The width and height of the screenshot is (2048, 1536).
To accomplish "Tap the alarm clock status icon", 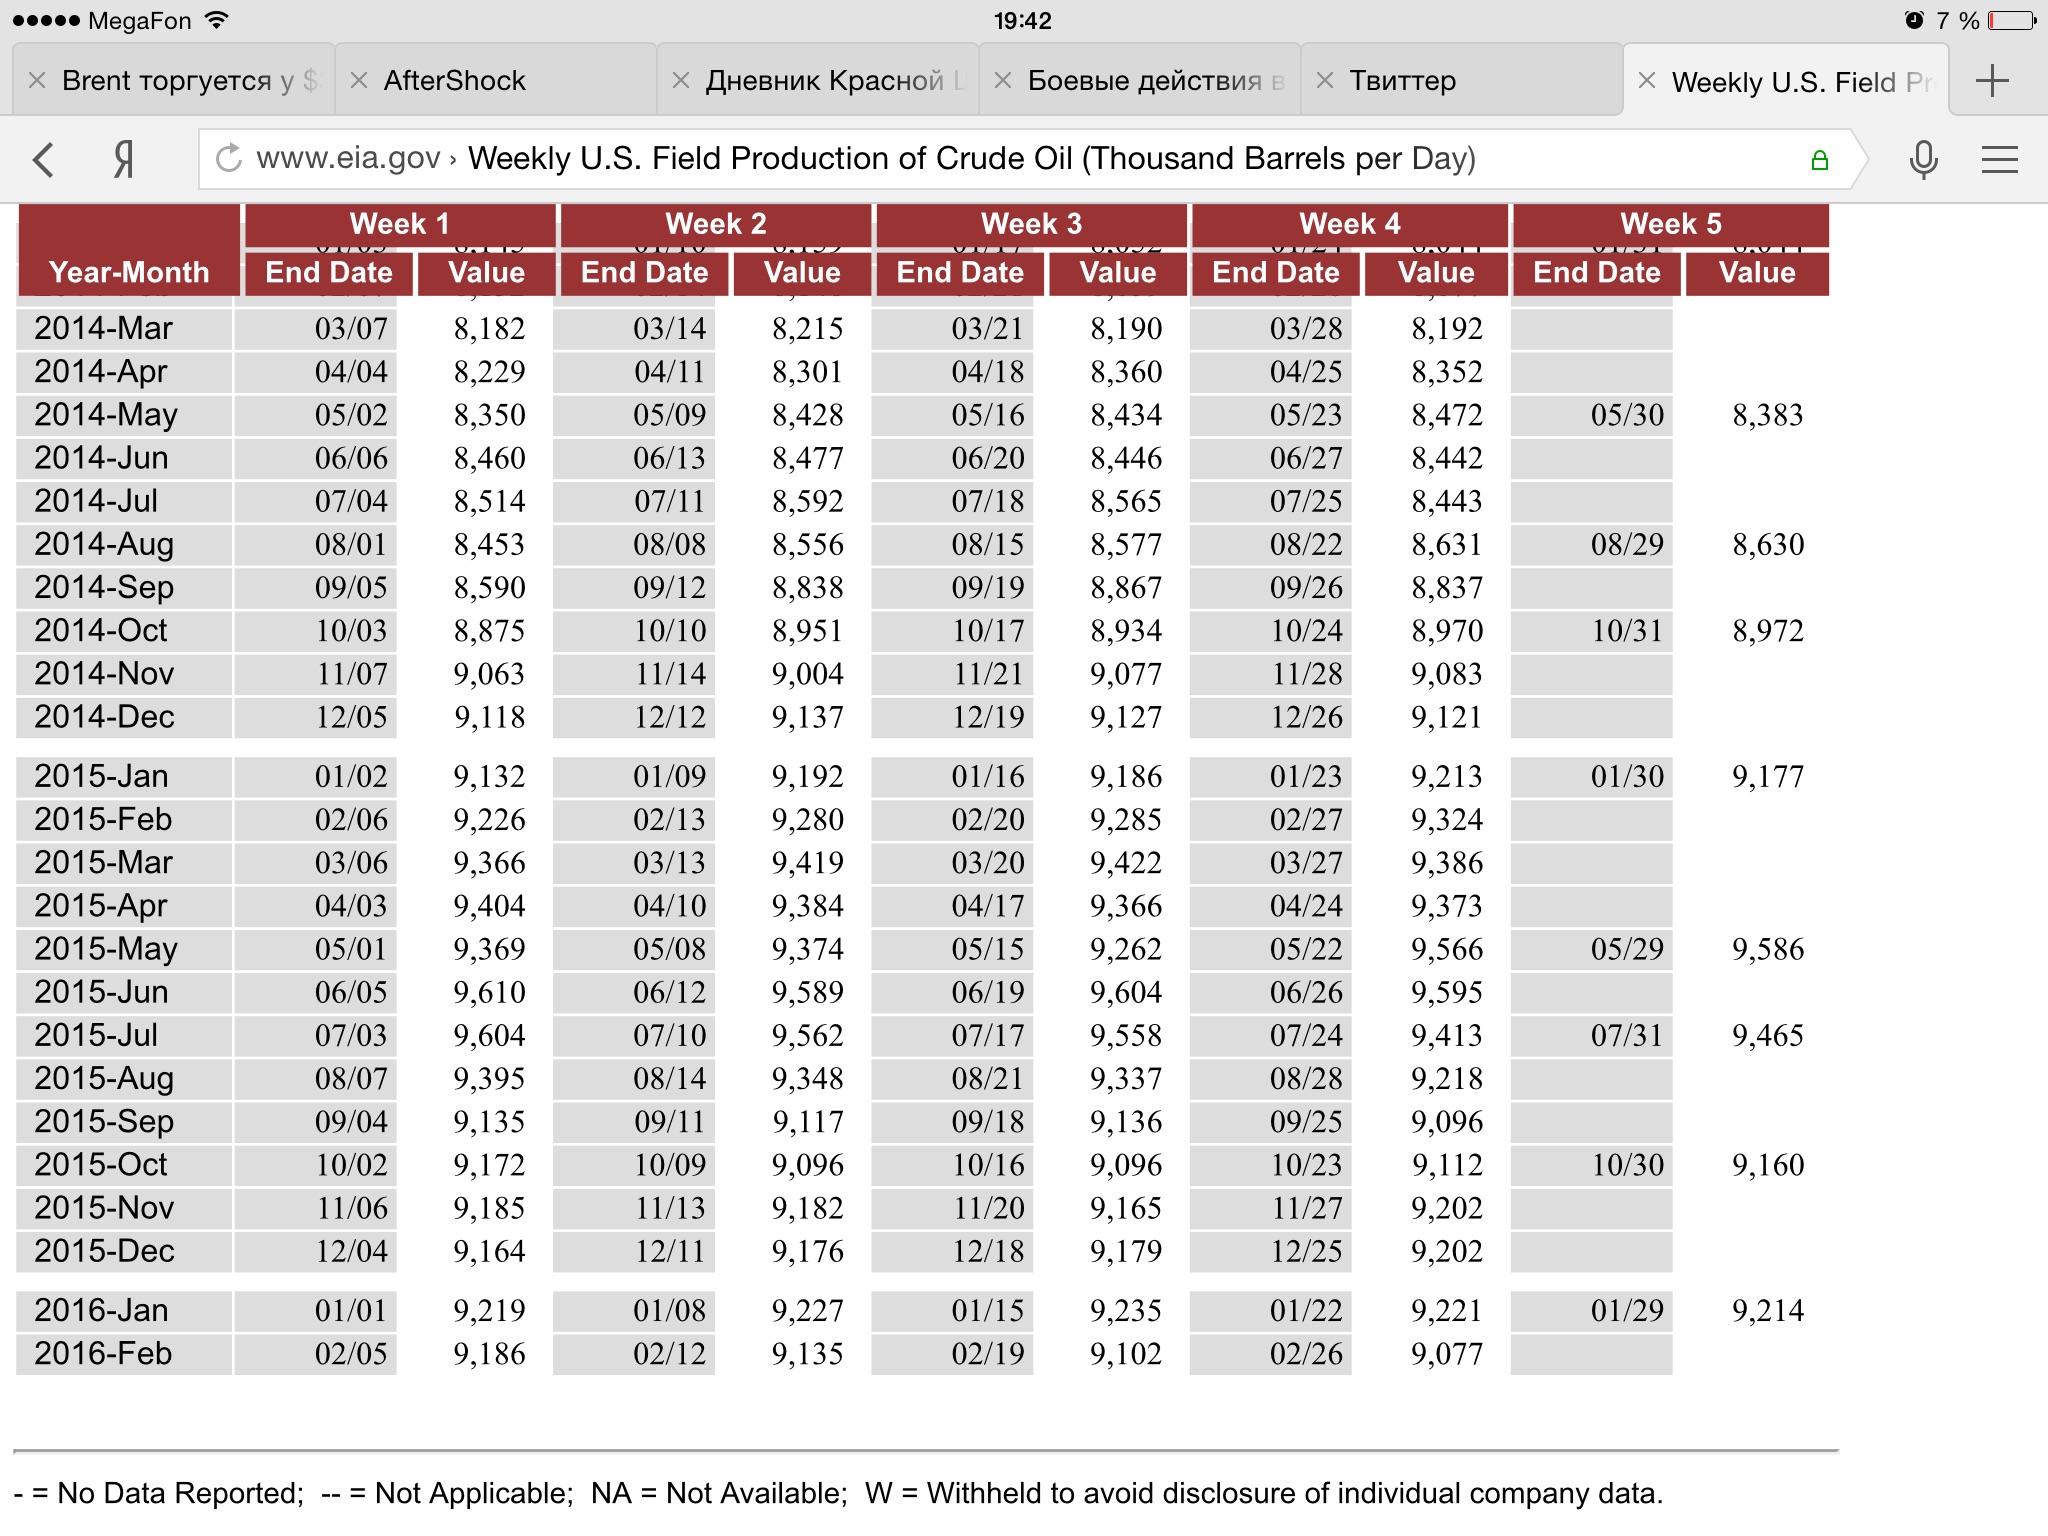I will [1914, 20].
